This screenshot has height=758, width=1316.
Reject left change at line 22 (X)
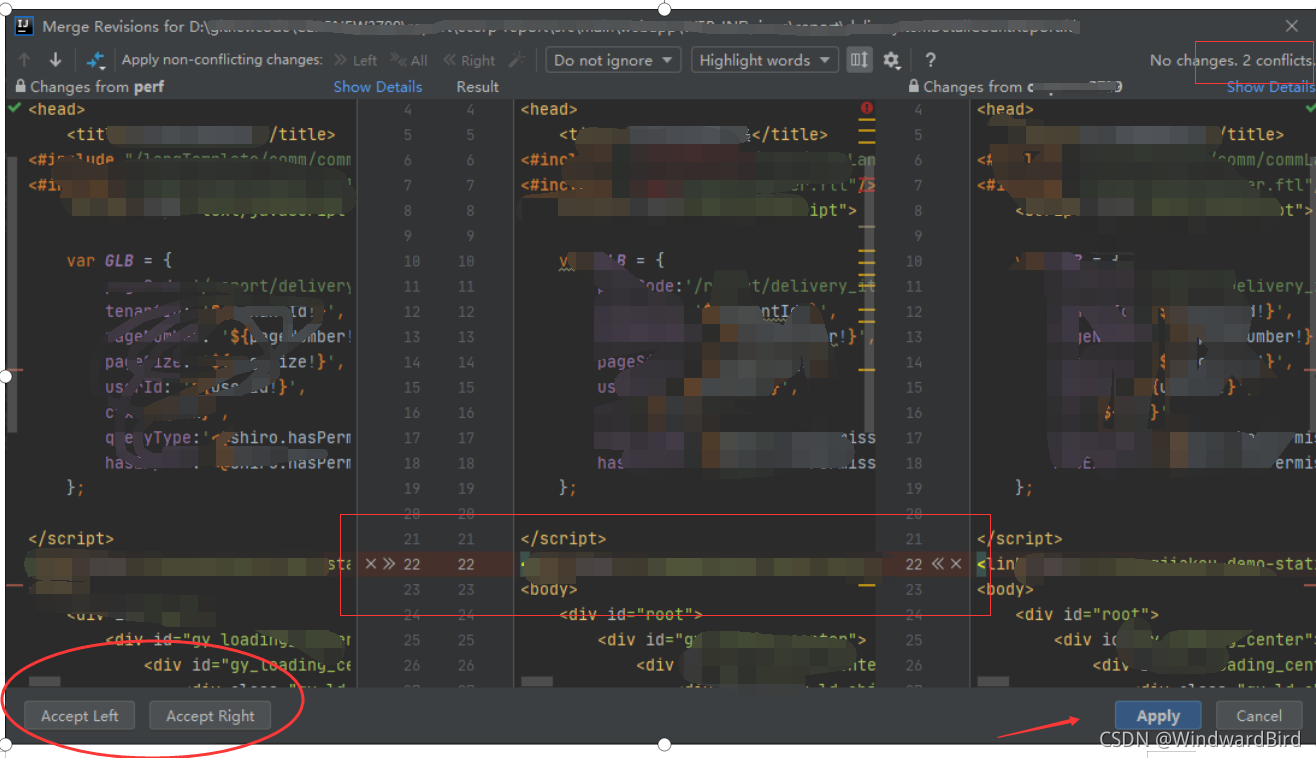pos(371,564)
